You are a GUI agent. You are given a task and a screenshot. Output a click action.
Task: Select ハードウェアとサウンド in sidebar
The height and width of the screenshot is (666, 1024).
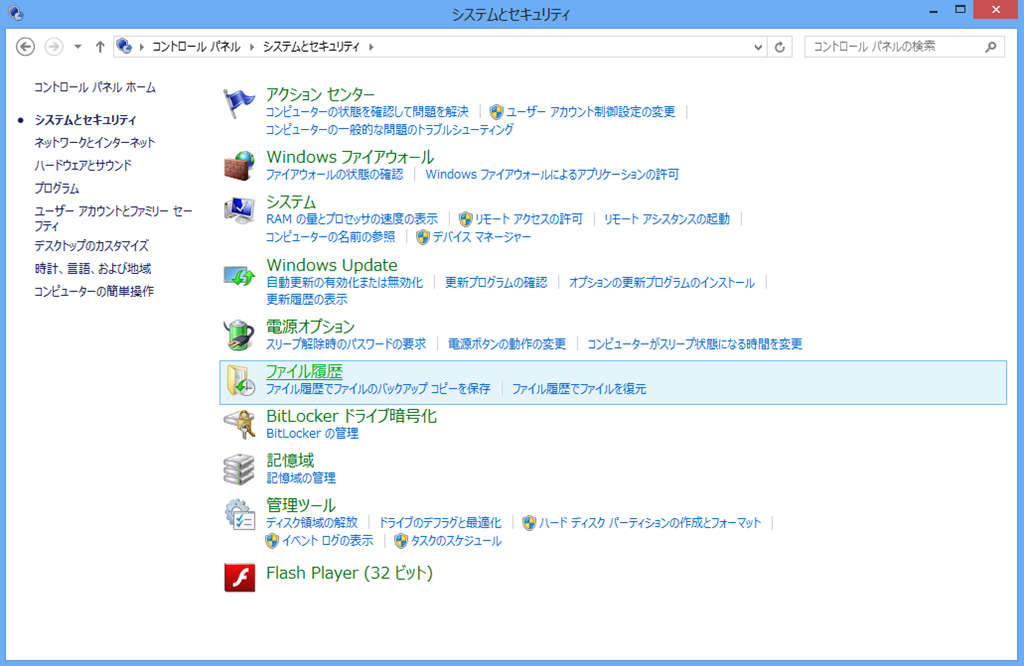coord(83,165)
